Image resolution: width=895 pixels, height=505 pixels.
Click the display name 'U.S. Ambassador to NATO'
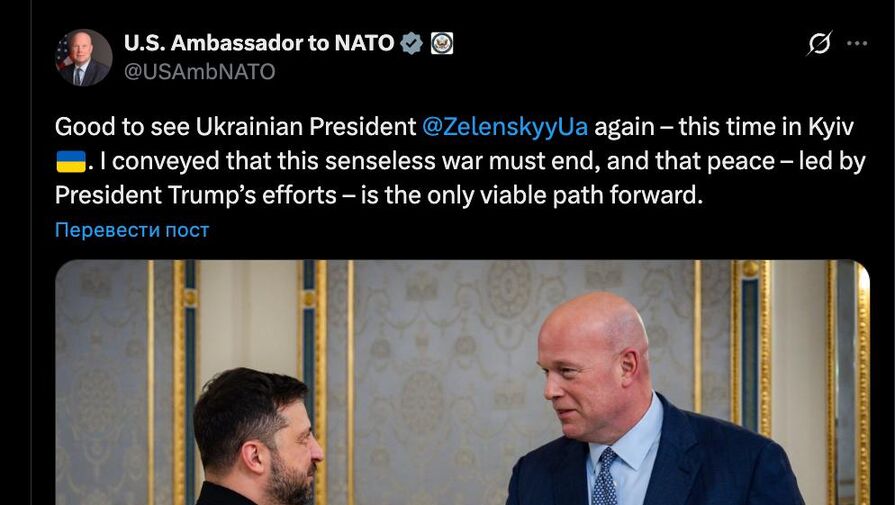coord(258,43)
